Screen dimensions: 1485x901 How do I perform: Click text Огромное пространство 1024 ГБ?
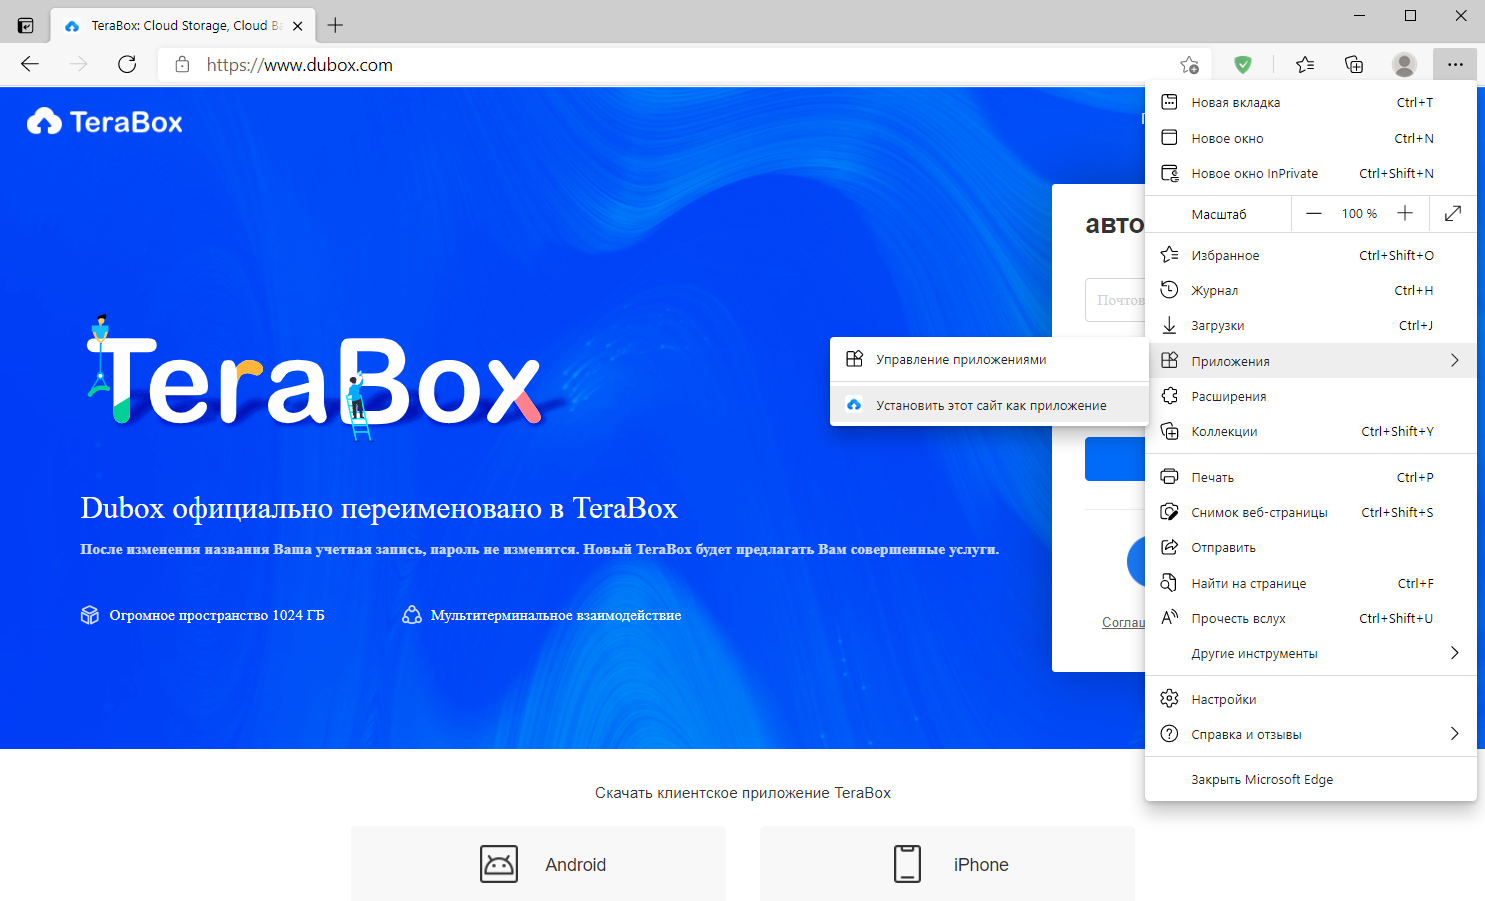pos(217,615)
